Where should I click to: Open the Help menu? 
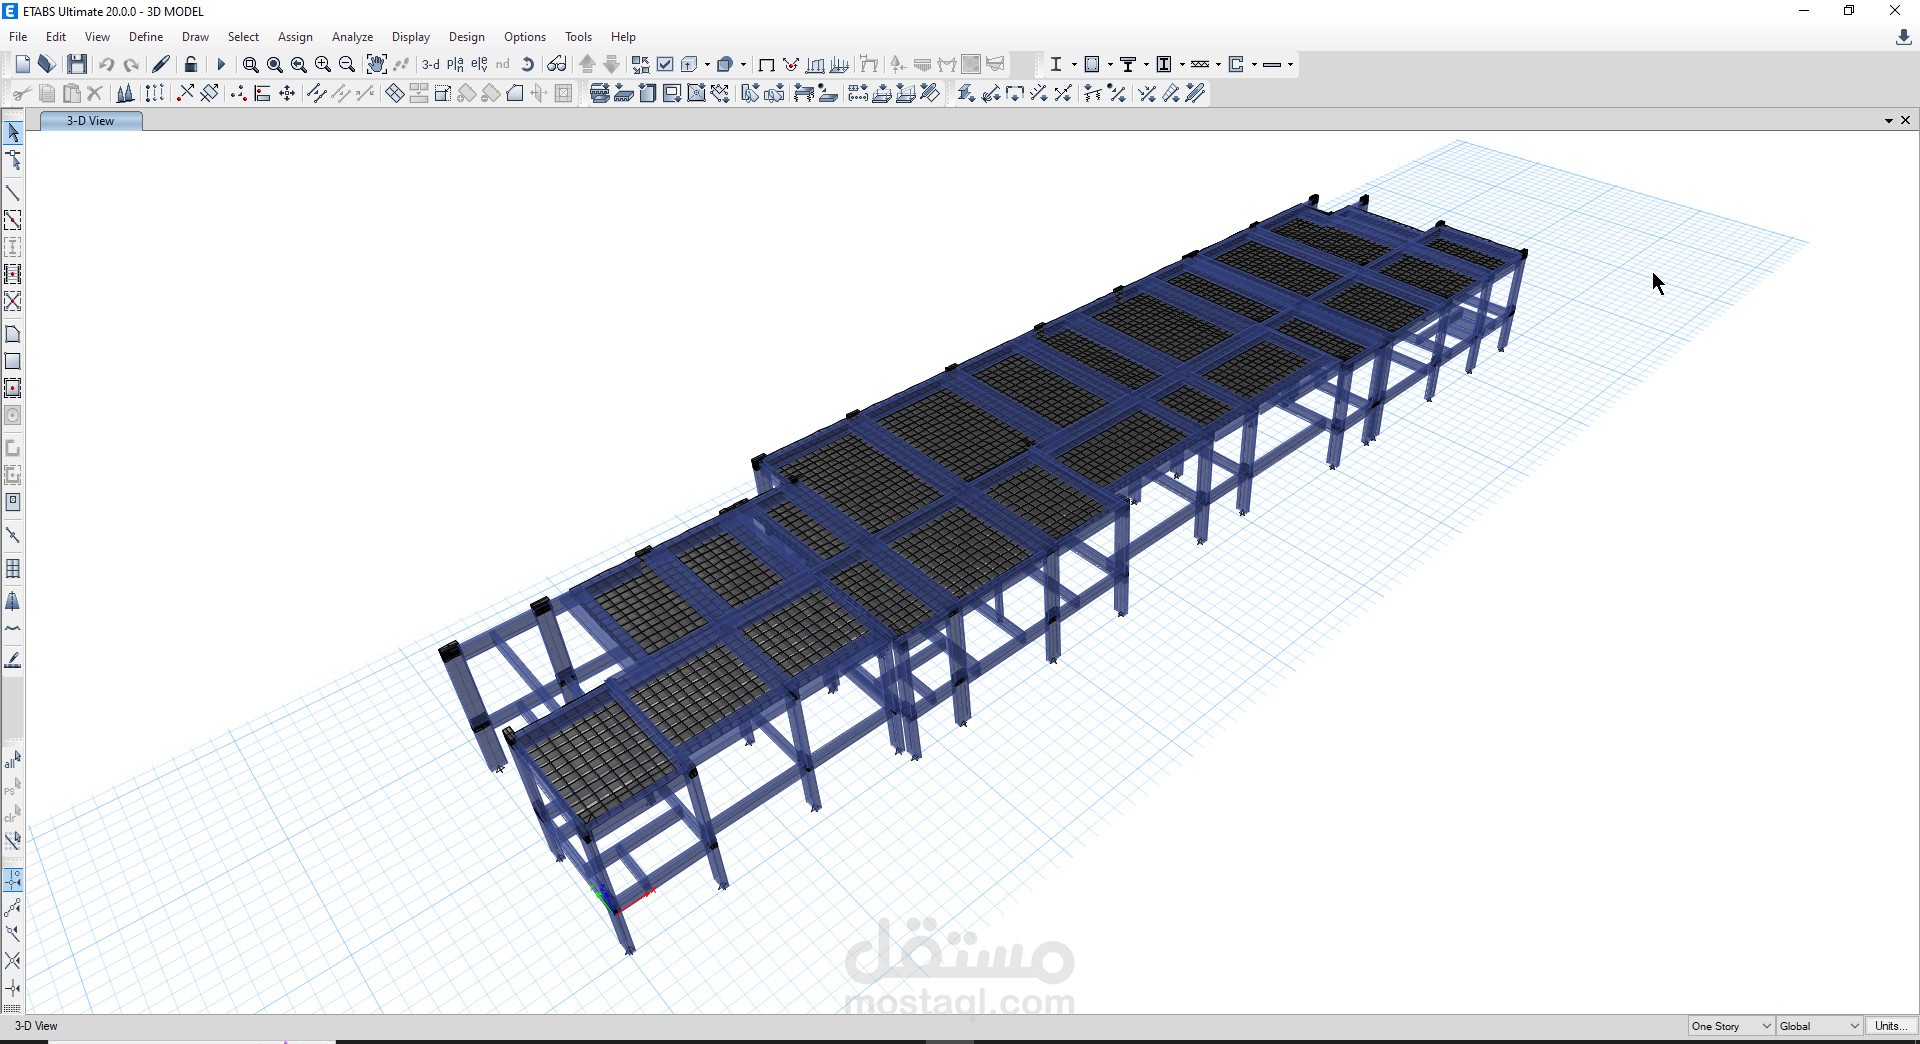[623, 37]
